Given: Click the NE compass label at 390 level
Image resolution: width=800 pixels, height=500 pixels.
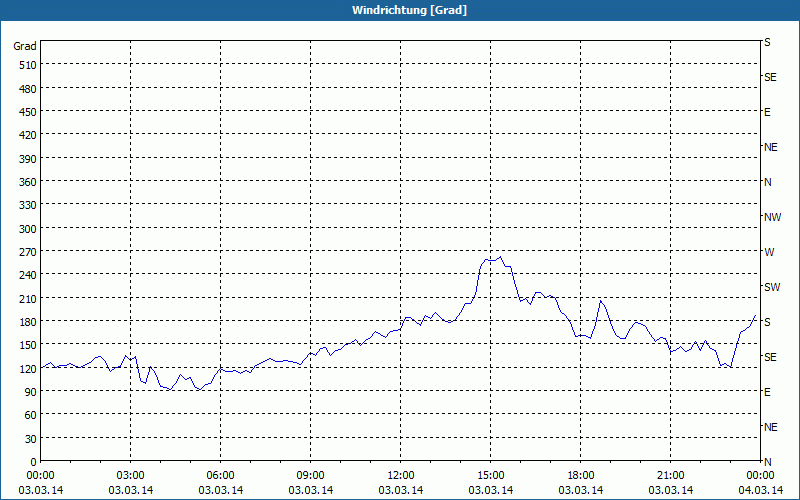Looking at the screenshot, I should tap(770, 147).
